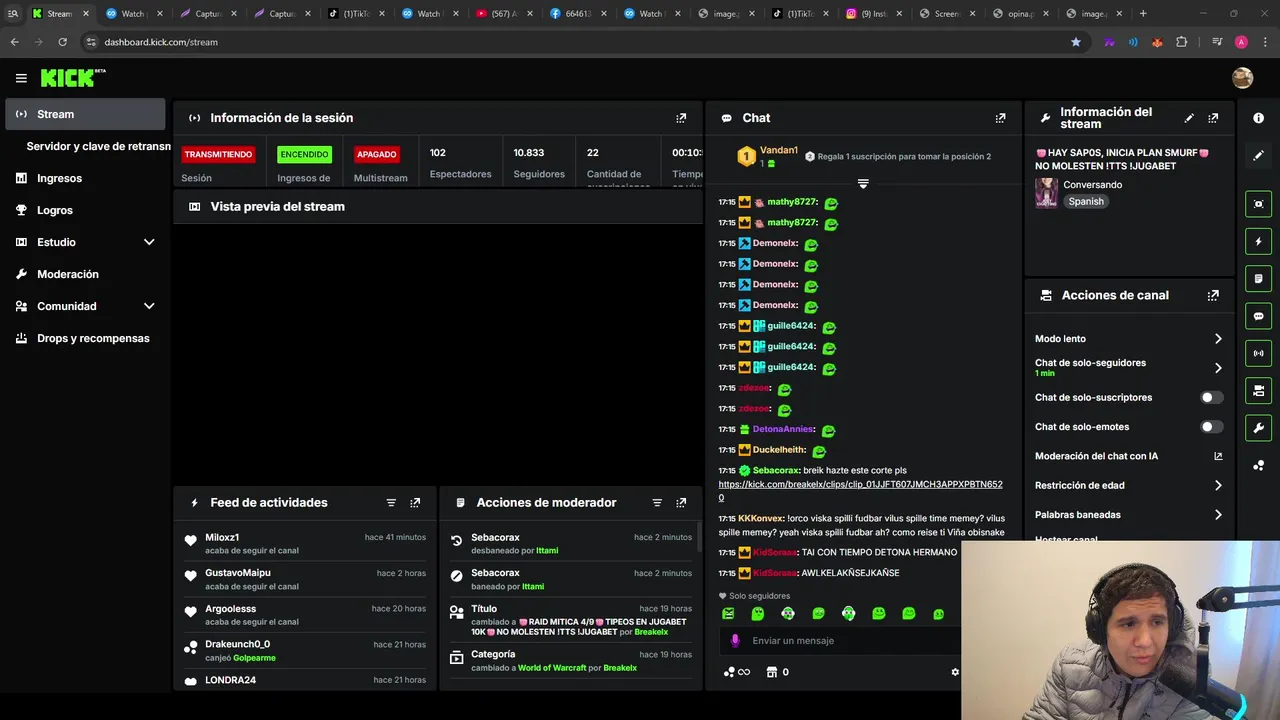Pop out the Acciones de canal panel
The width and height of the screenshot is (1280, 720).
(x=1213, y=296)
